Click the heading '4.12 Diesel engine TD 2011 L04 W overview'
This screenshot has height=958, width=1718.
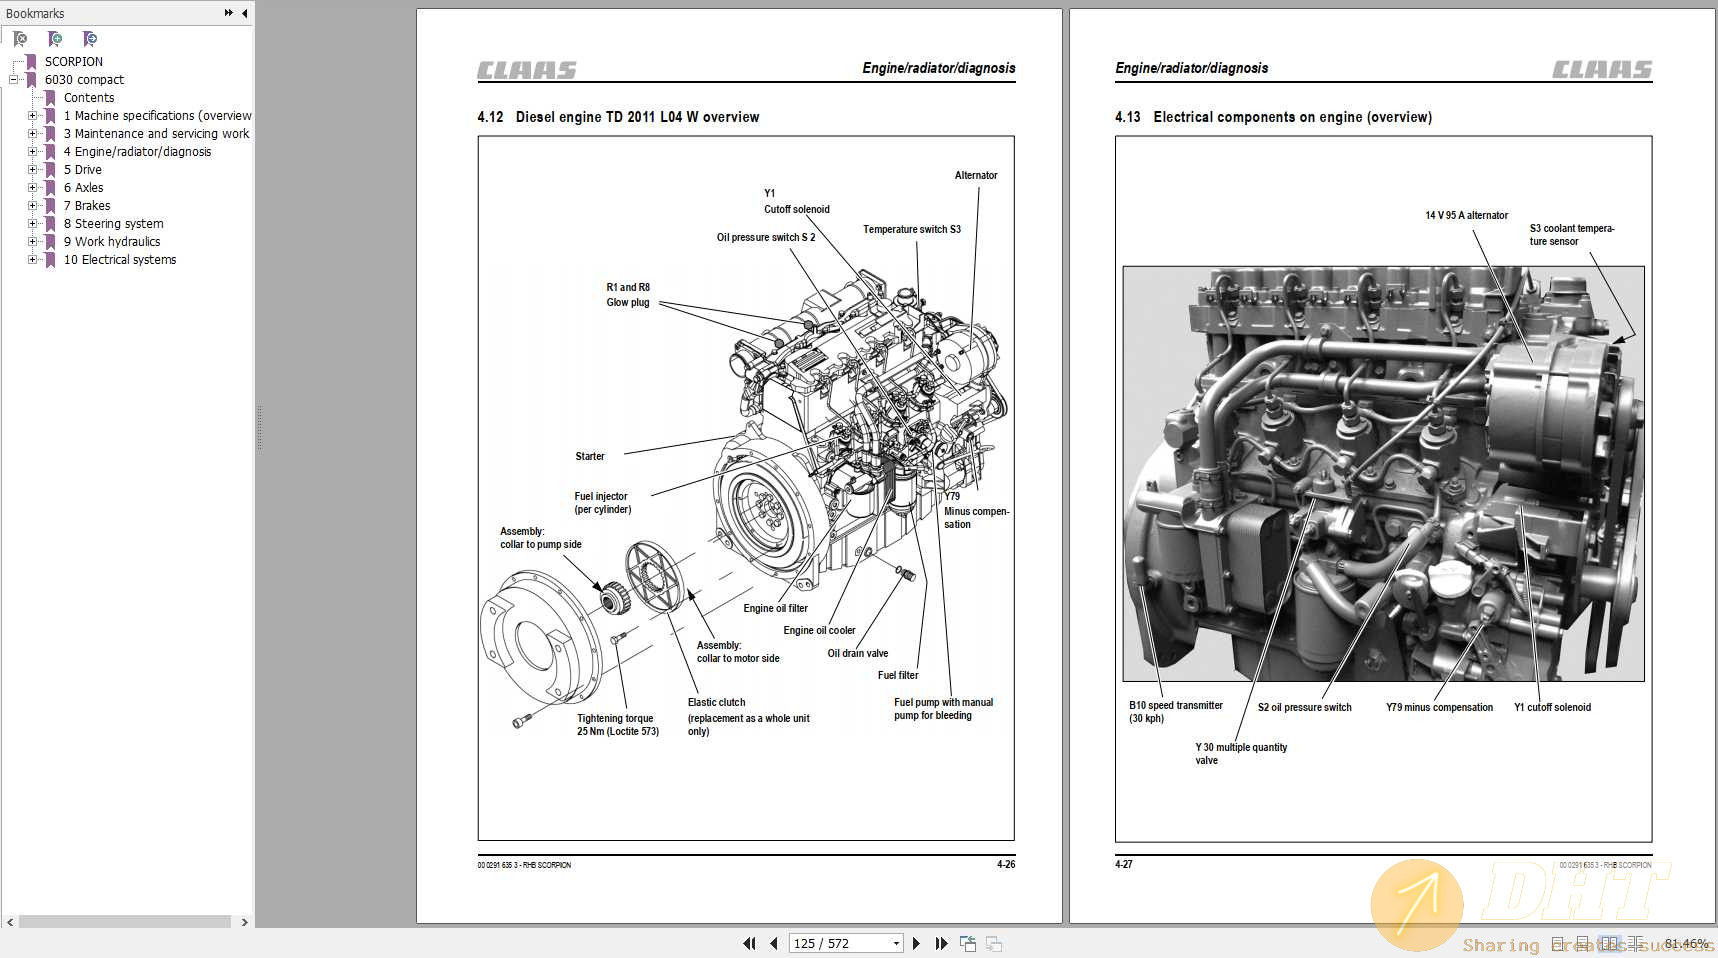coord(618,117)
